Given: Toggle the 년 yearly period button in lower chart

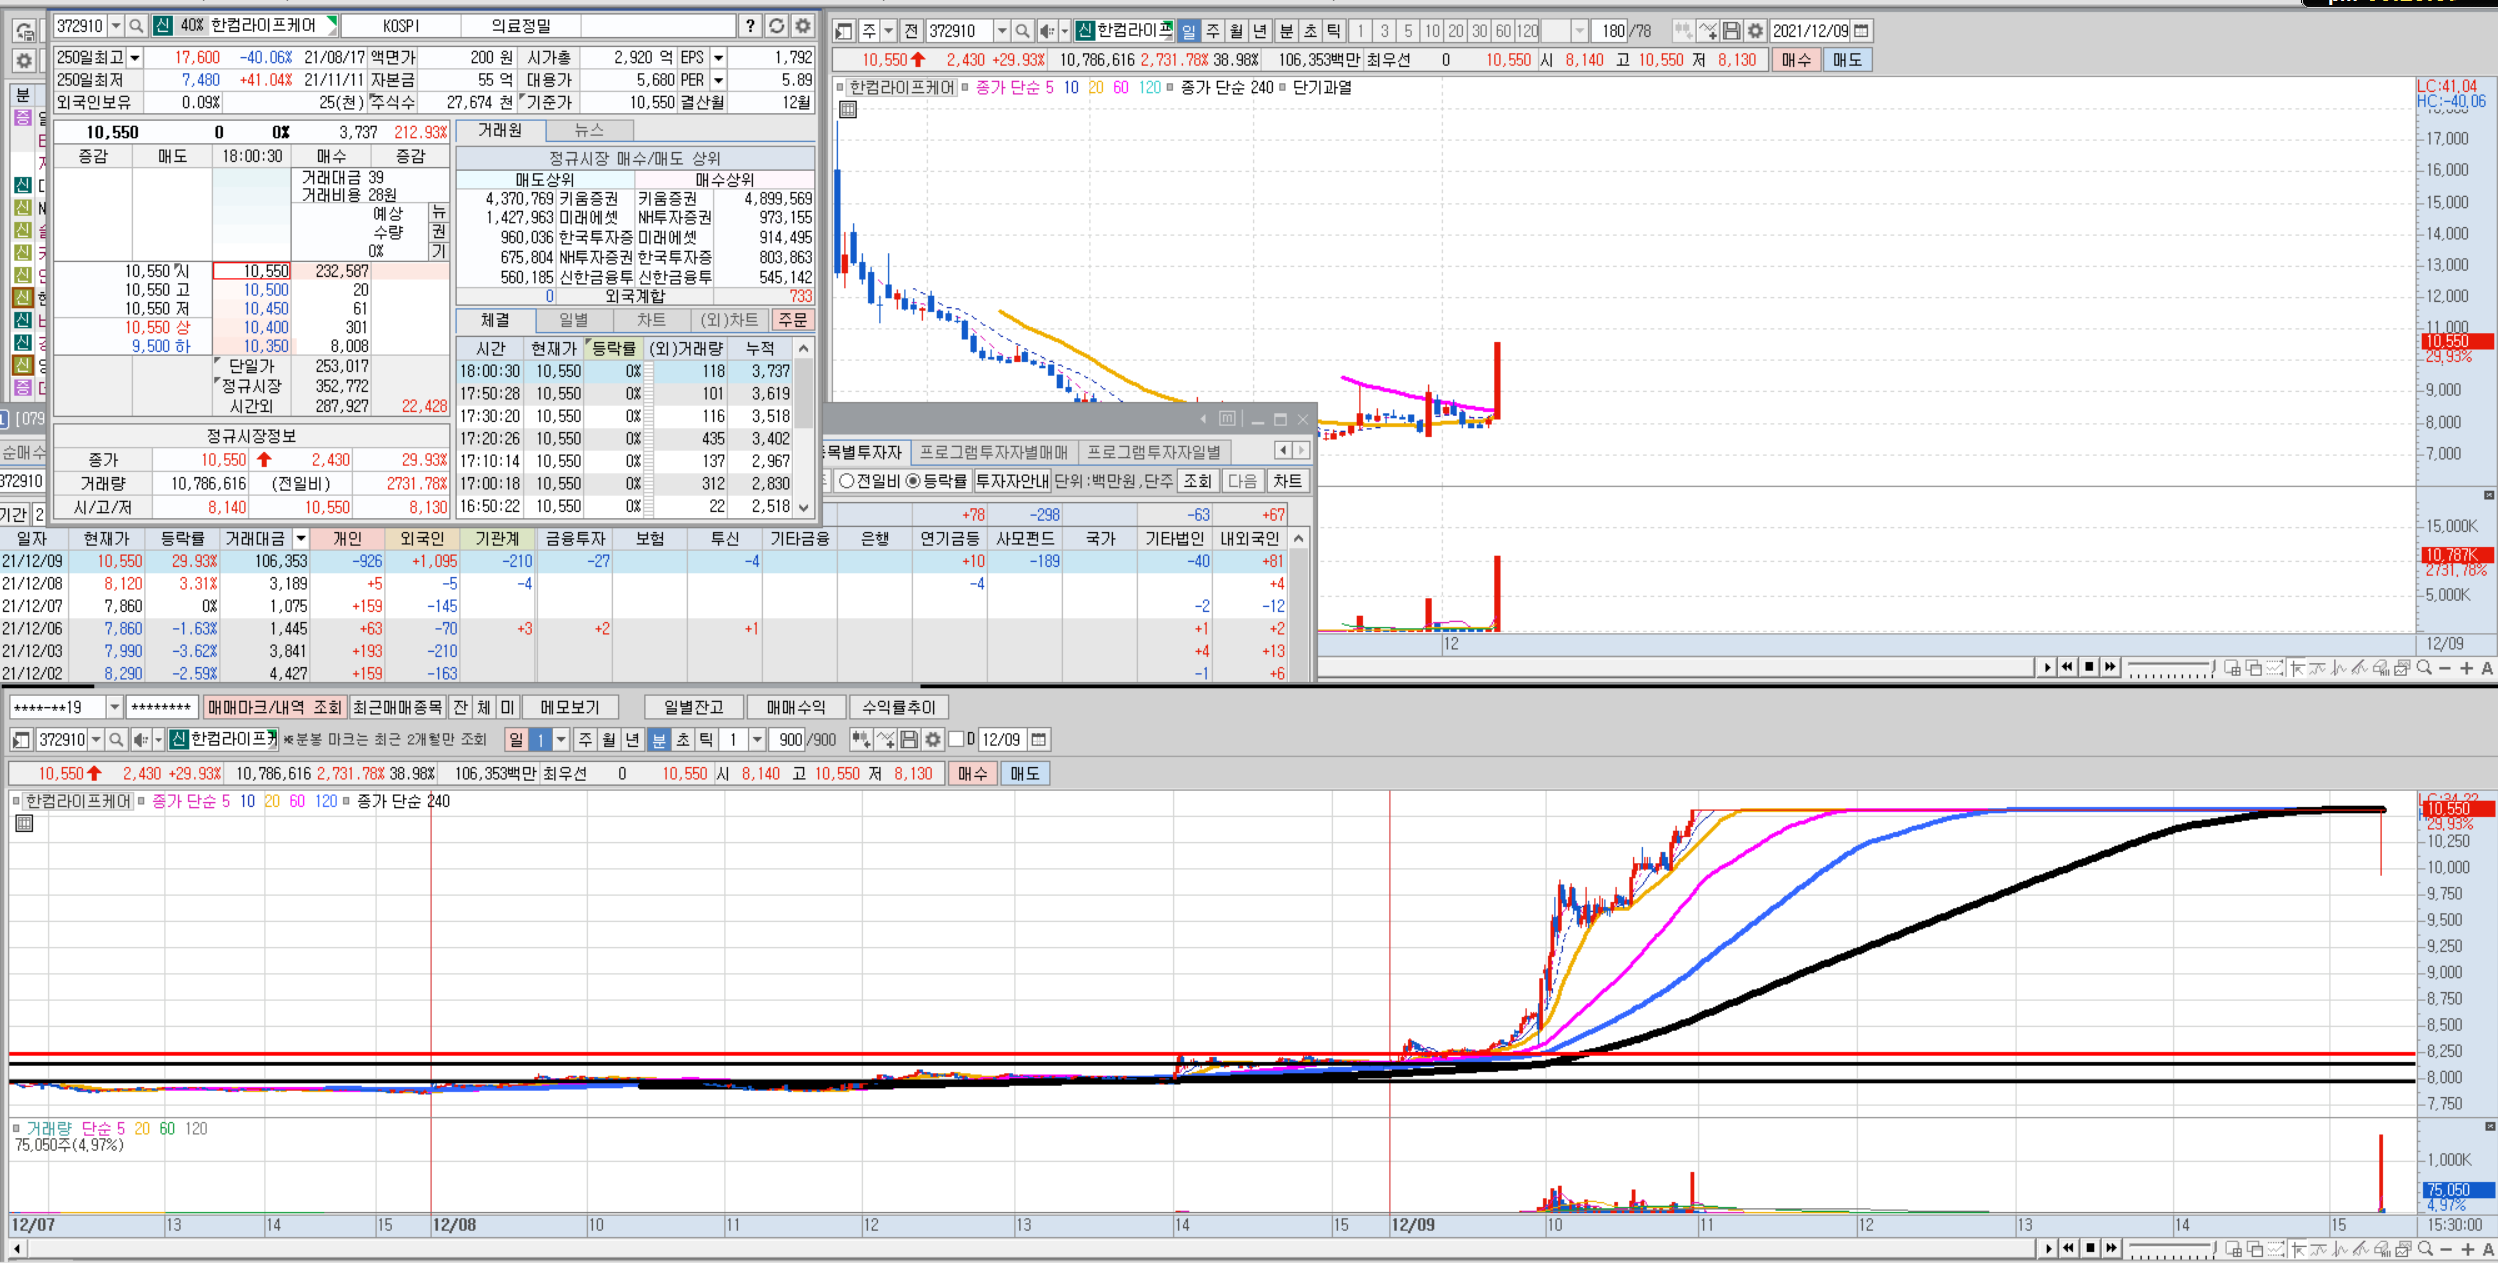Looking at the screenshot, I should pos(633,740).
